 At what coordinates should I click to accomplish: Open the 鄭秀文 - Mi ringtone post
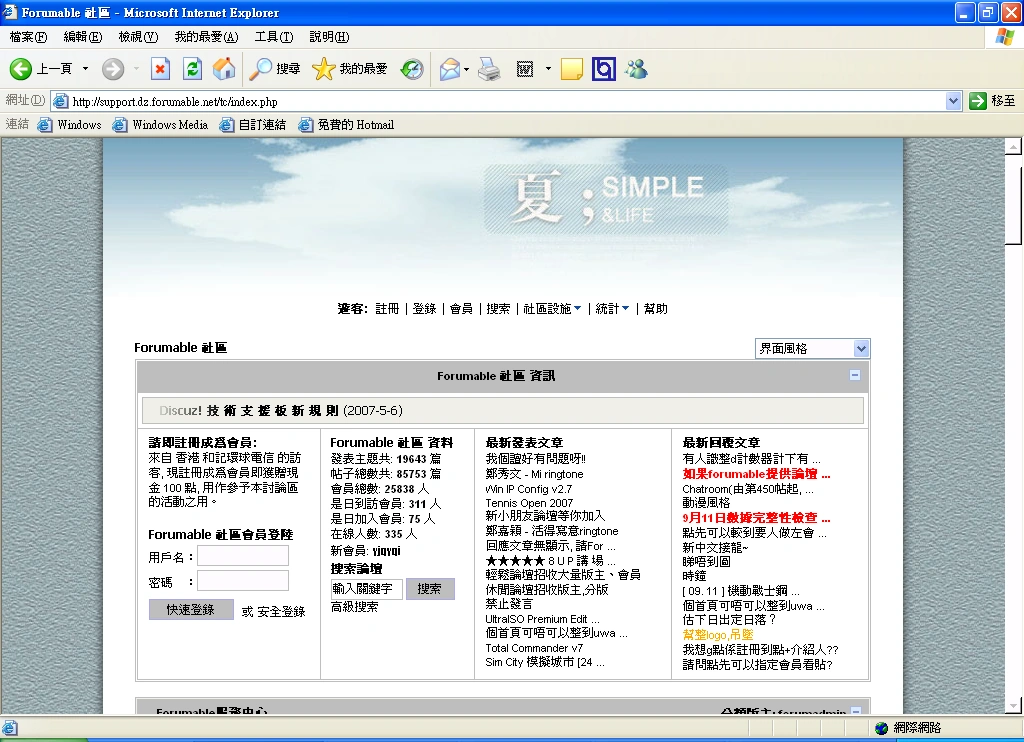pyautogui.click(x=534, y=474)
